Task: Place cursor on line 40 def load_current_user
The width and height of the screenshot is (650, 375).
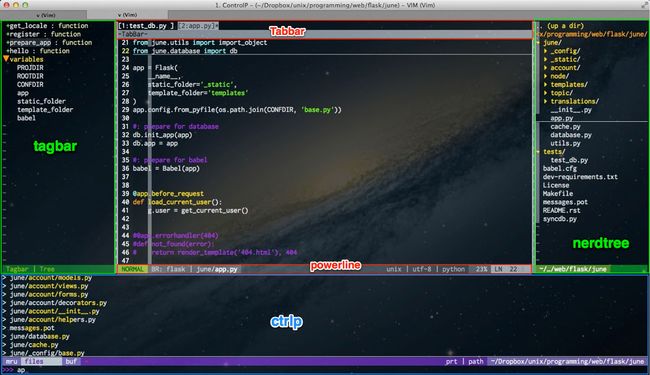Action: (177, 202)
